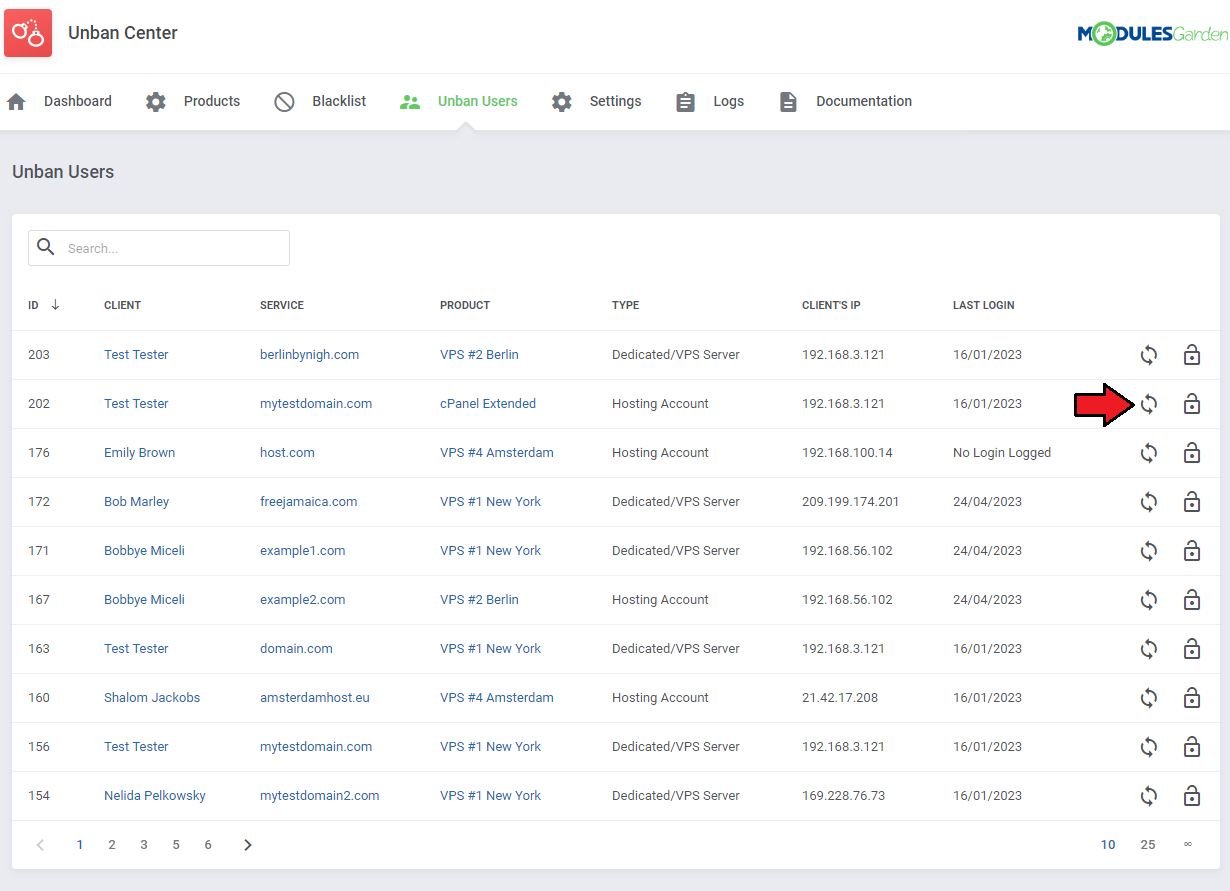Image resolution: width=1230 pixels, height=891 pixels.
Task: Open client Nelida Pelkowsky
Action: tap(155, 796)
